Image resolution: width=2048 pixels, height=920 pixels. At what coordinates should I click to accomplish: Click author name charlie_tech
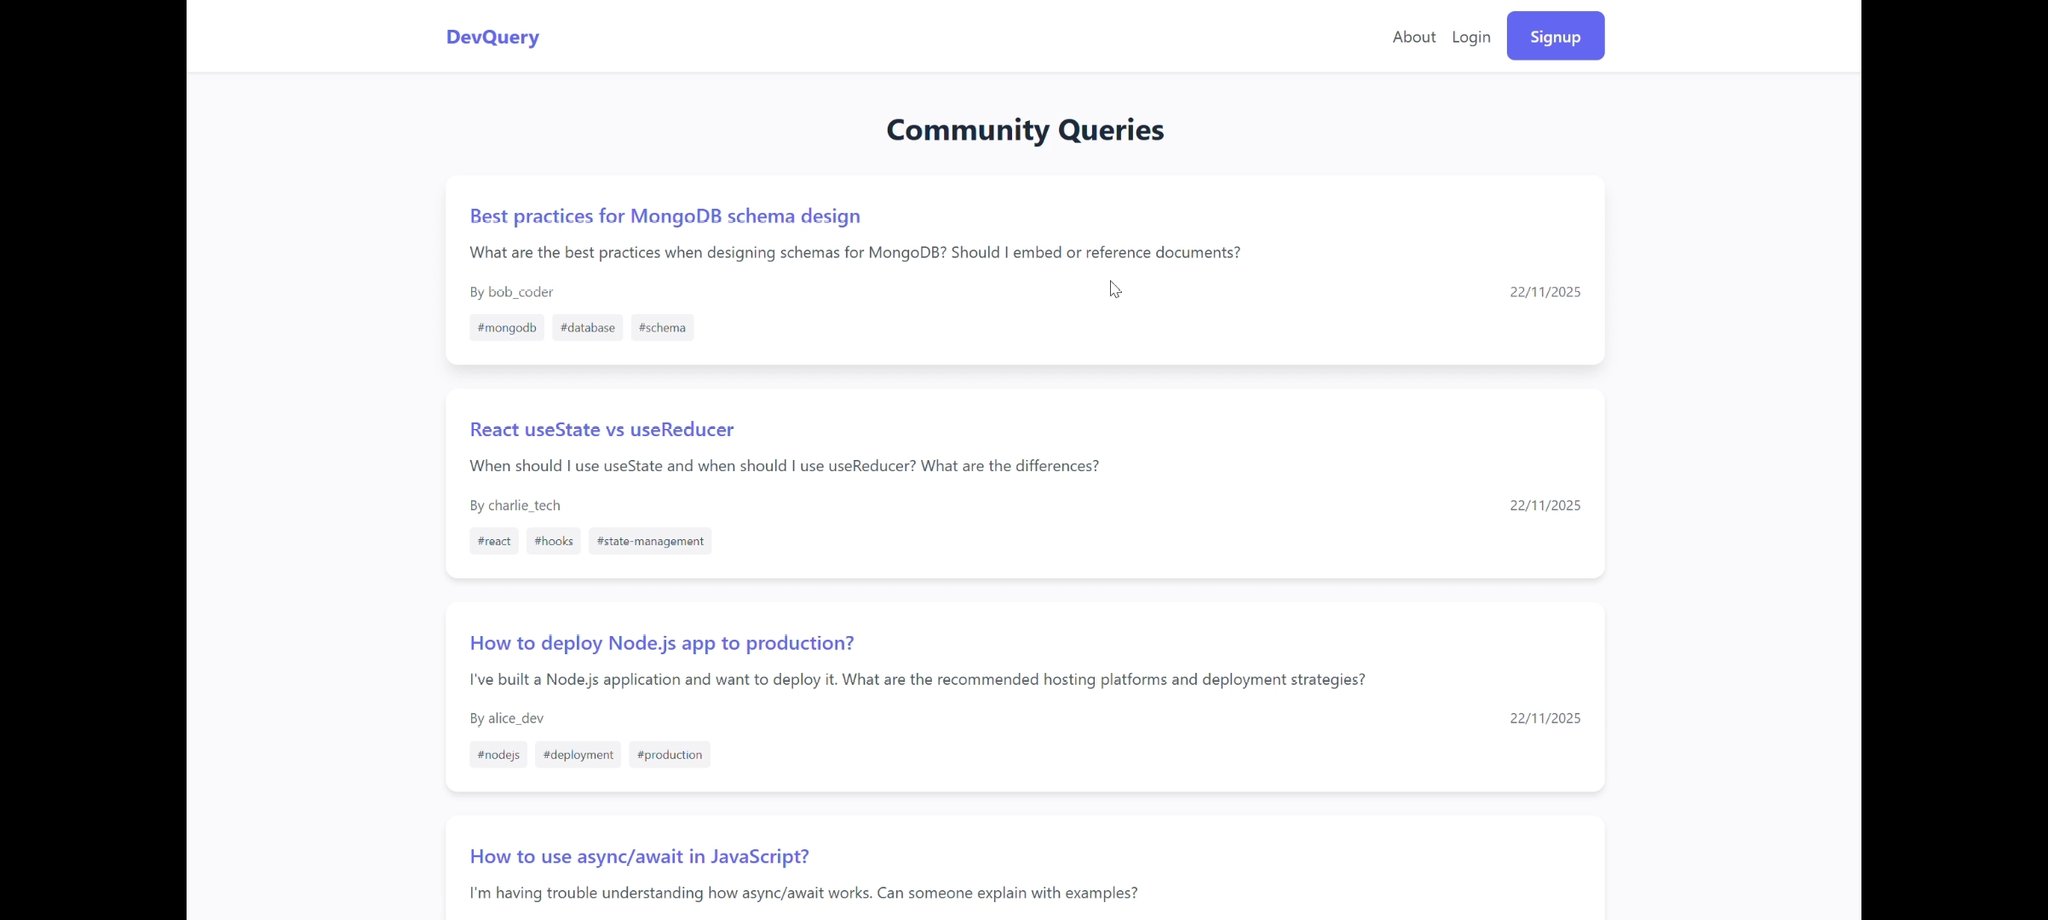524,506
